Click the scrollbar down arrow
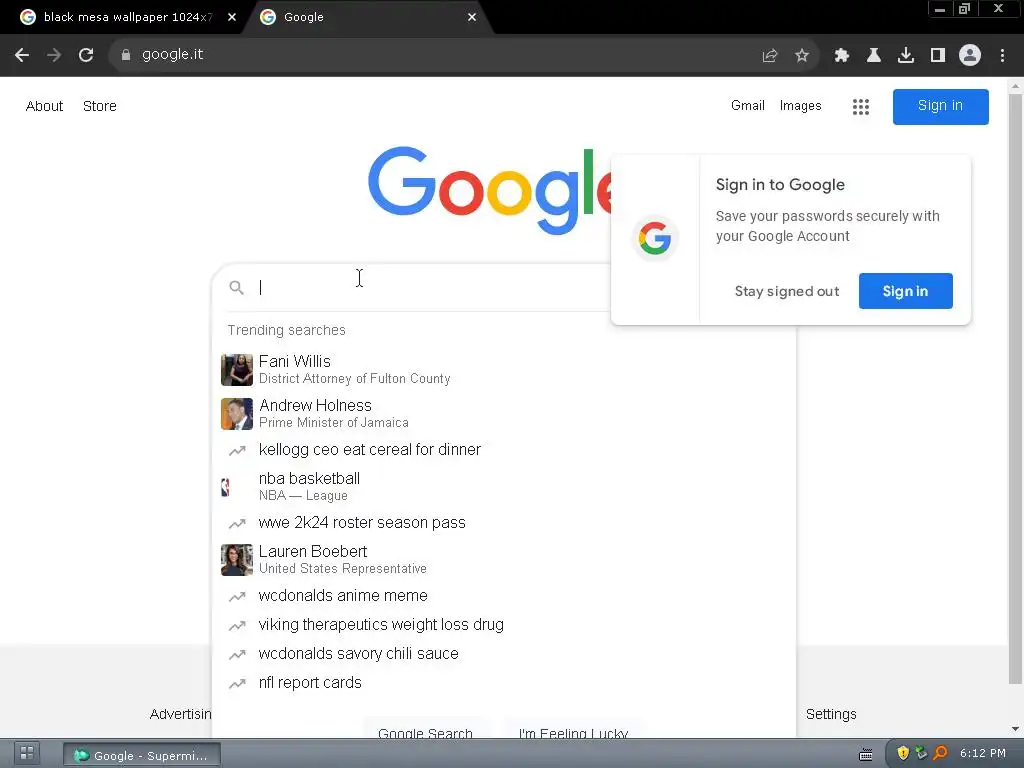 pyautogui.click(x=1016, y=729)
